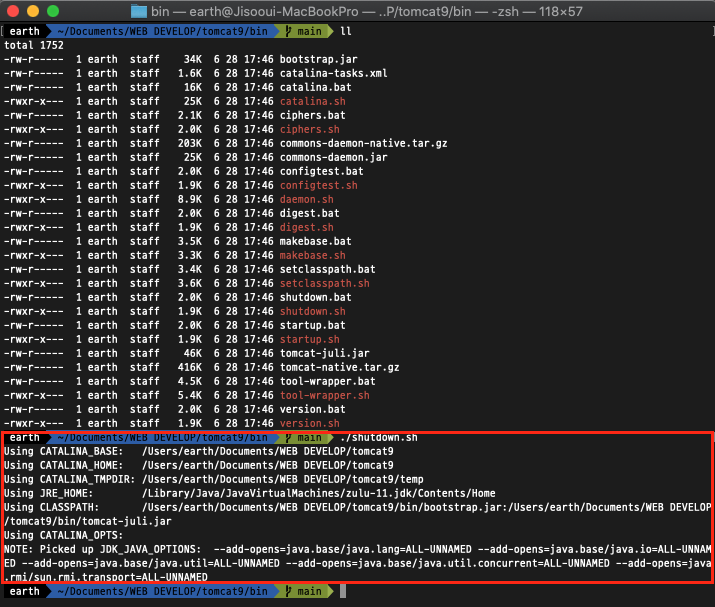Click the file name setclasspath.bat

click(x=327, y=270)
